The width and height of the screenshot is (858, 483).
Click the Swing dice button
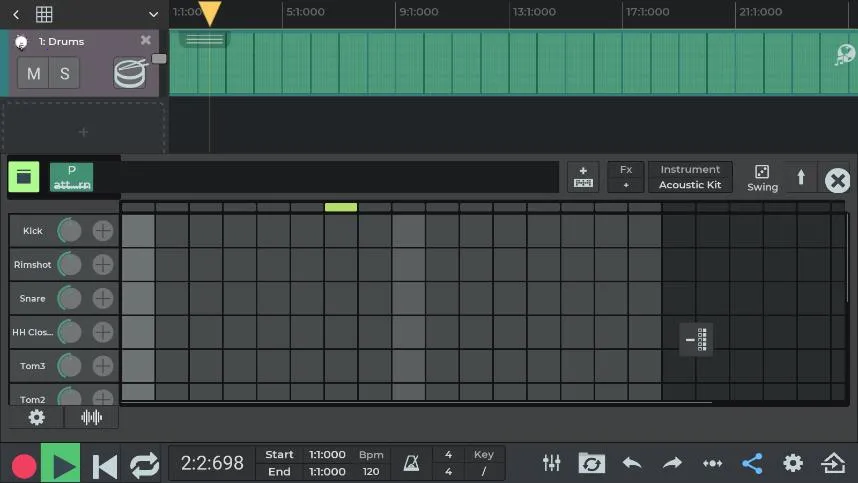point(762,177)
